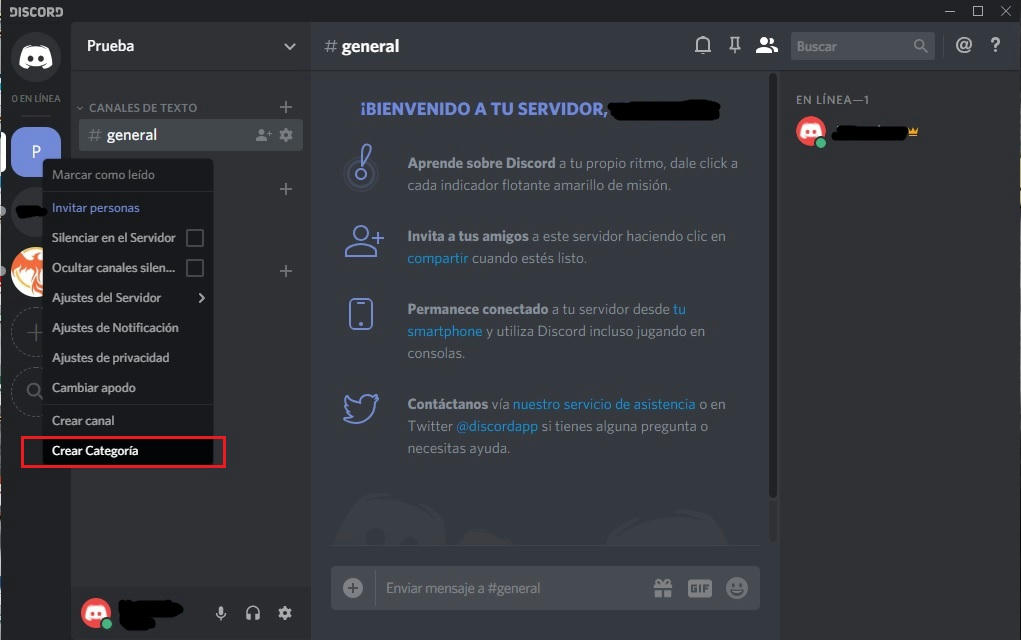
Task: Click the crown owner icon in member list
Action: [913, 132]
